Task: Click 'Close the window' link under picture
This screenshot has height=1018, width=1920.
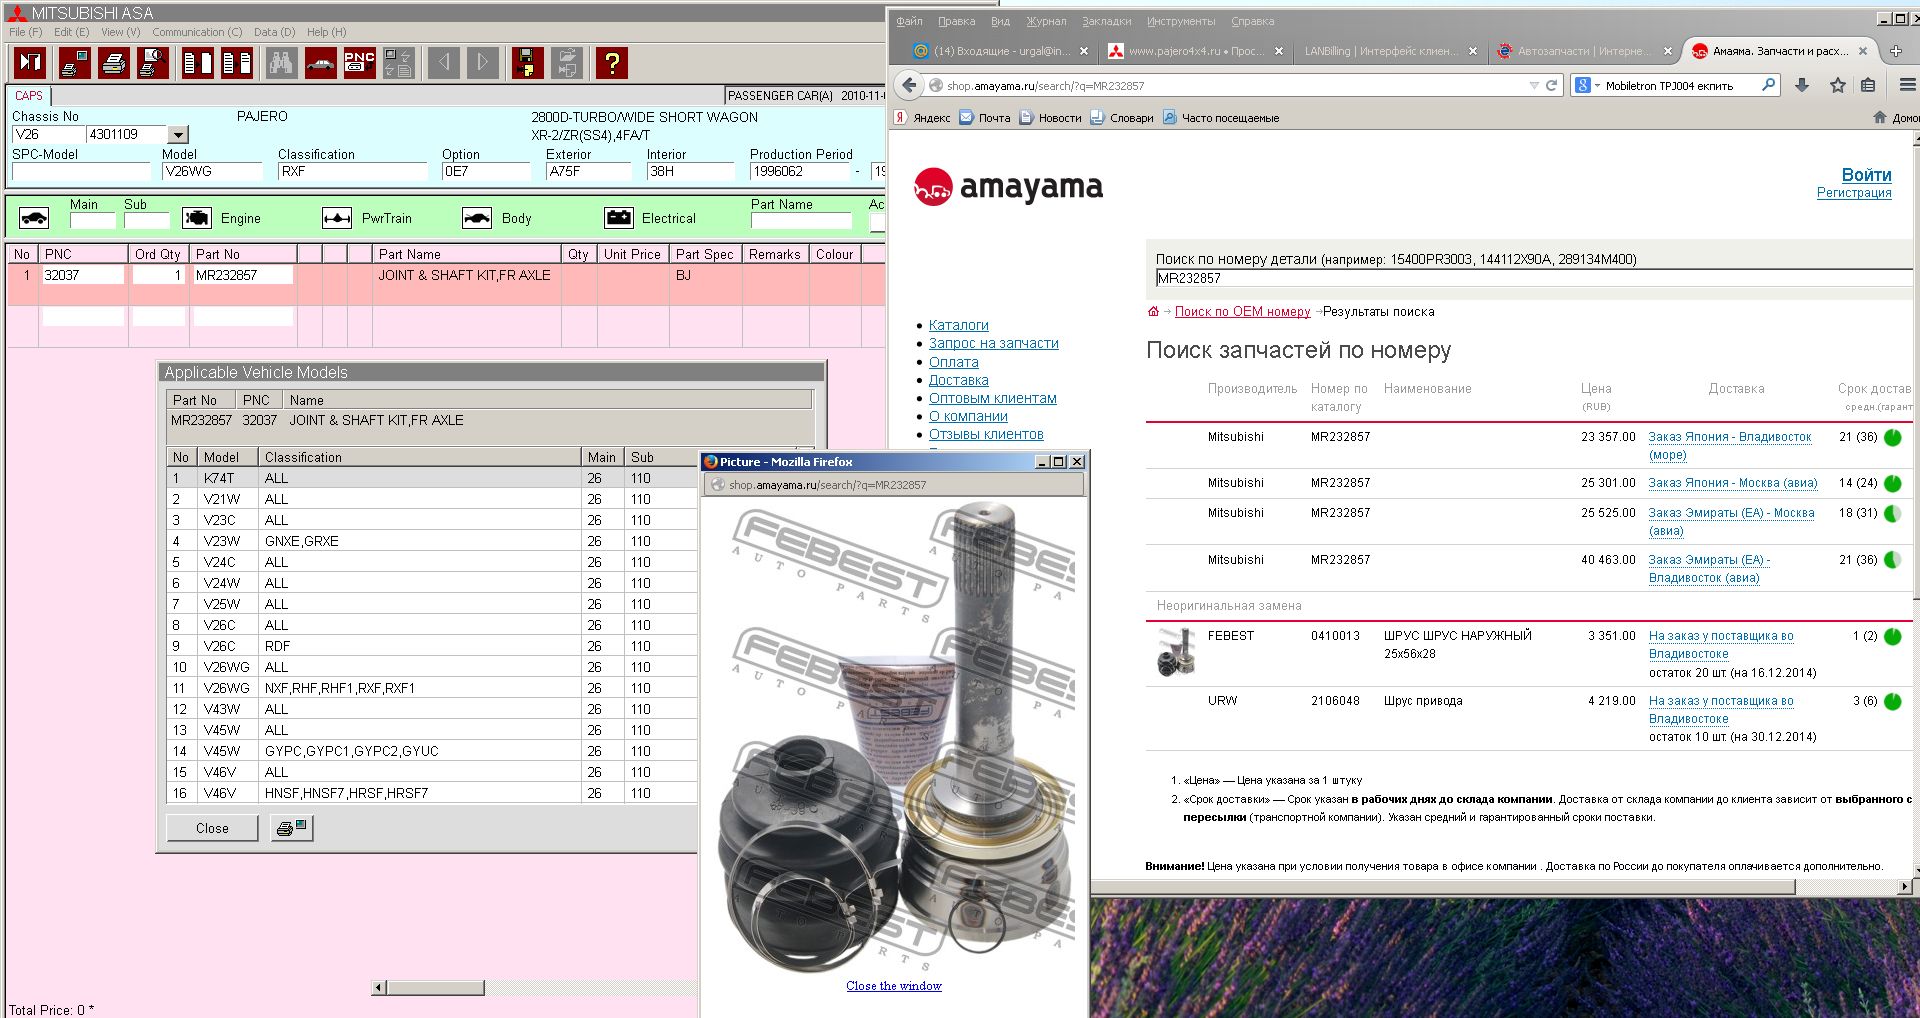Action: (x=893, y=986)
